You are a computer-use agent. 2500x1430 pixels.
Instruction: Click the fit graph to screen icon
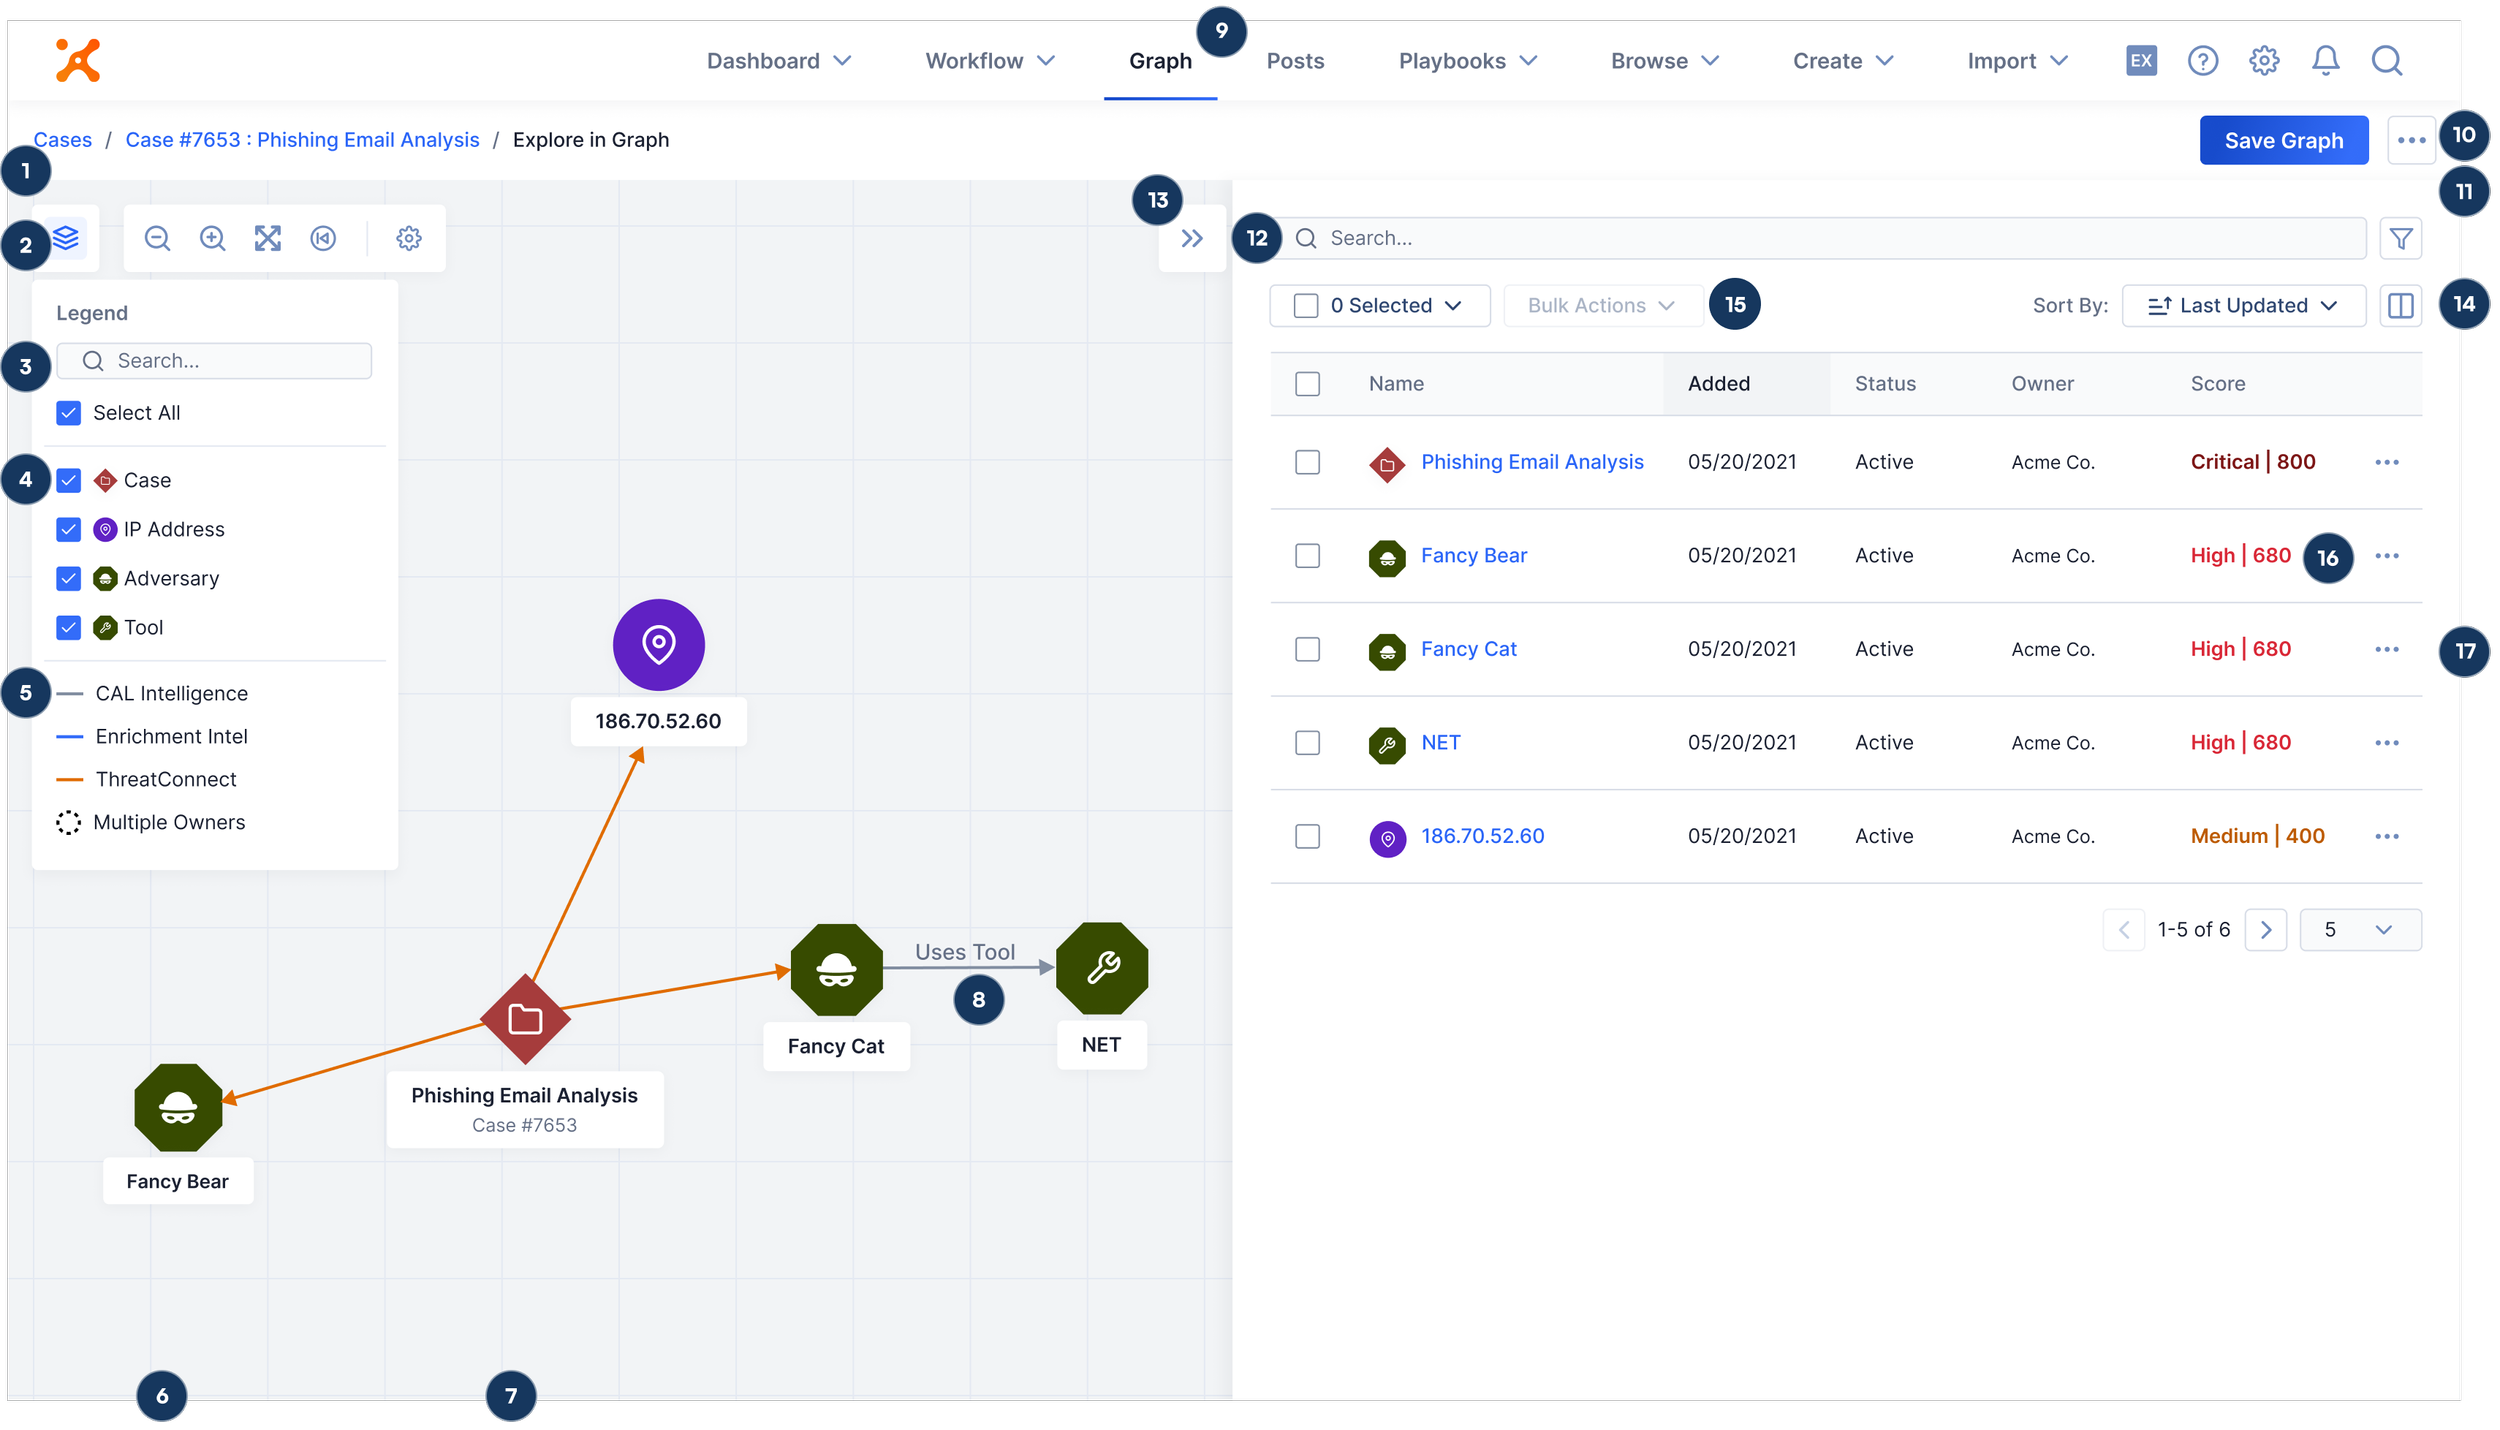[x=267, y=238]
